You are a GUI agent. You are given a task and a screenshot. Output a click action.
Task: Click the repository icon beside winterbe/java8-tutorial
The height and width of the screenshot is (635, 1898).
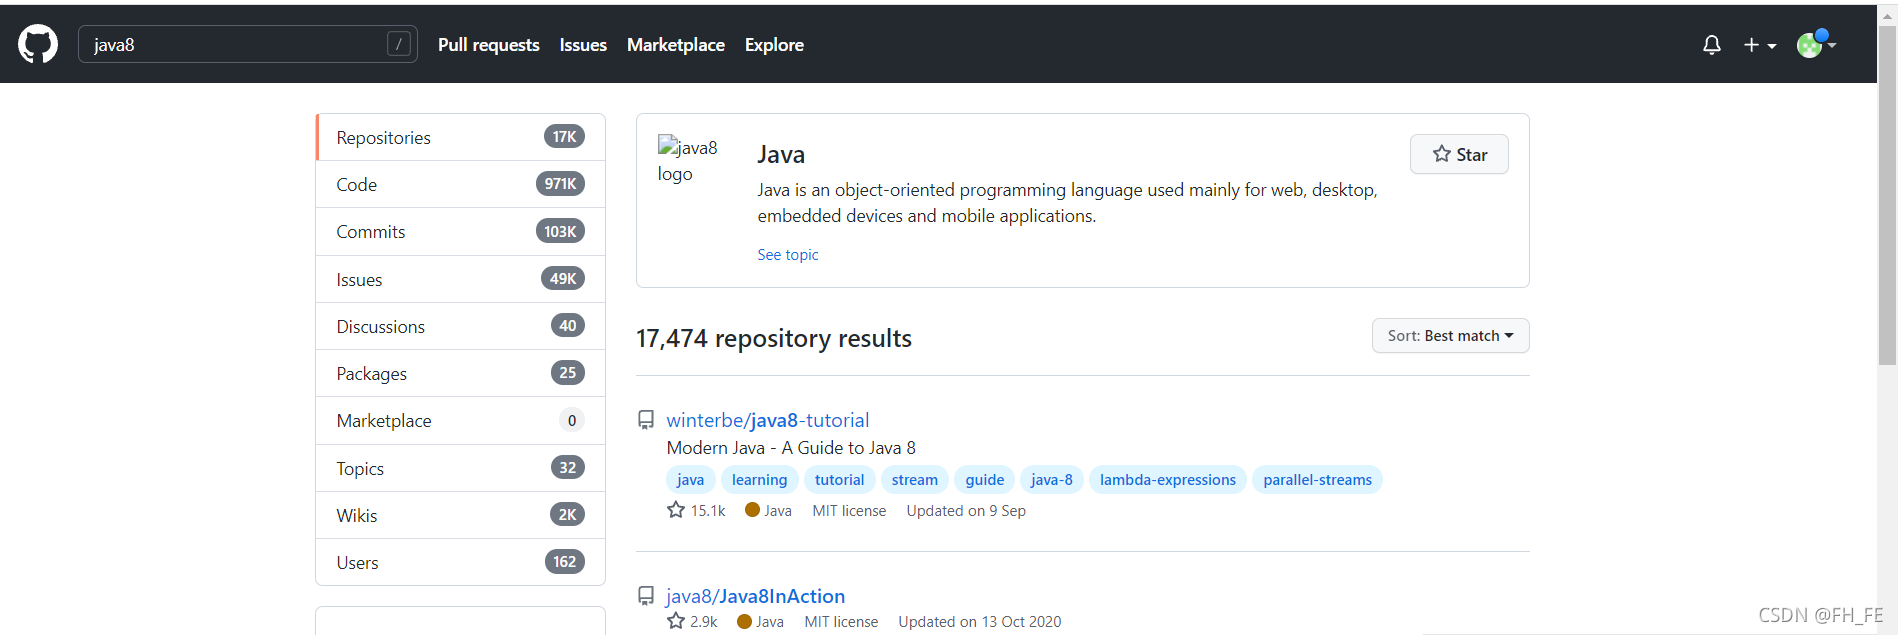tap(646, 420)
